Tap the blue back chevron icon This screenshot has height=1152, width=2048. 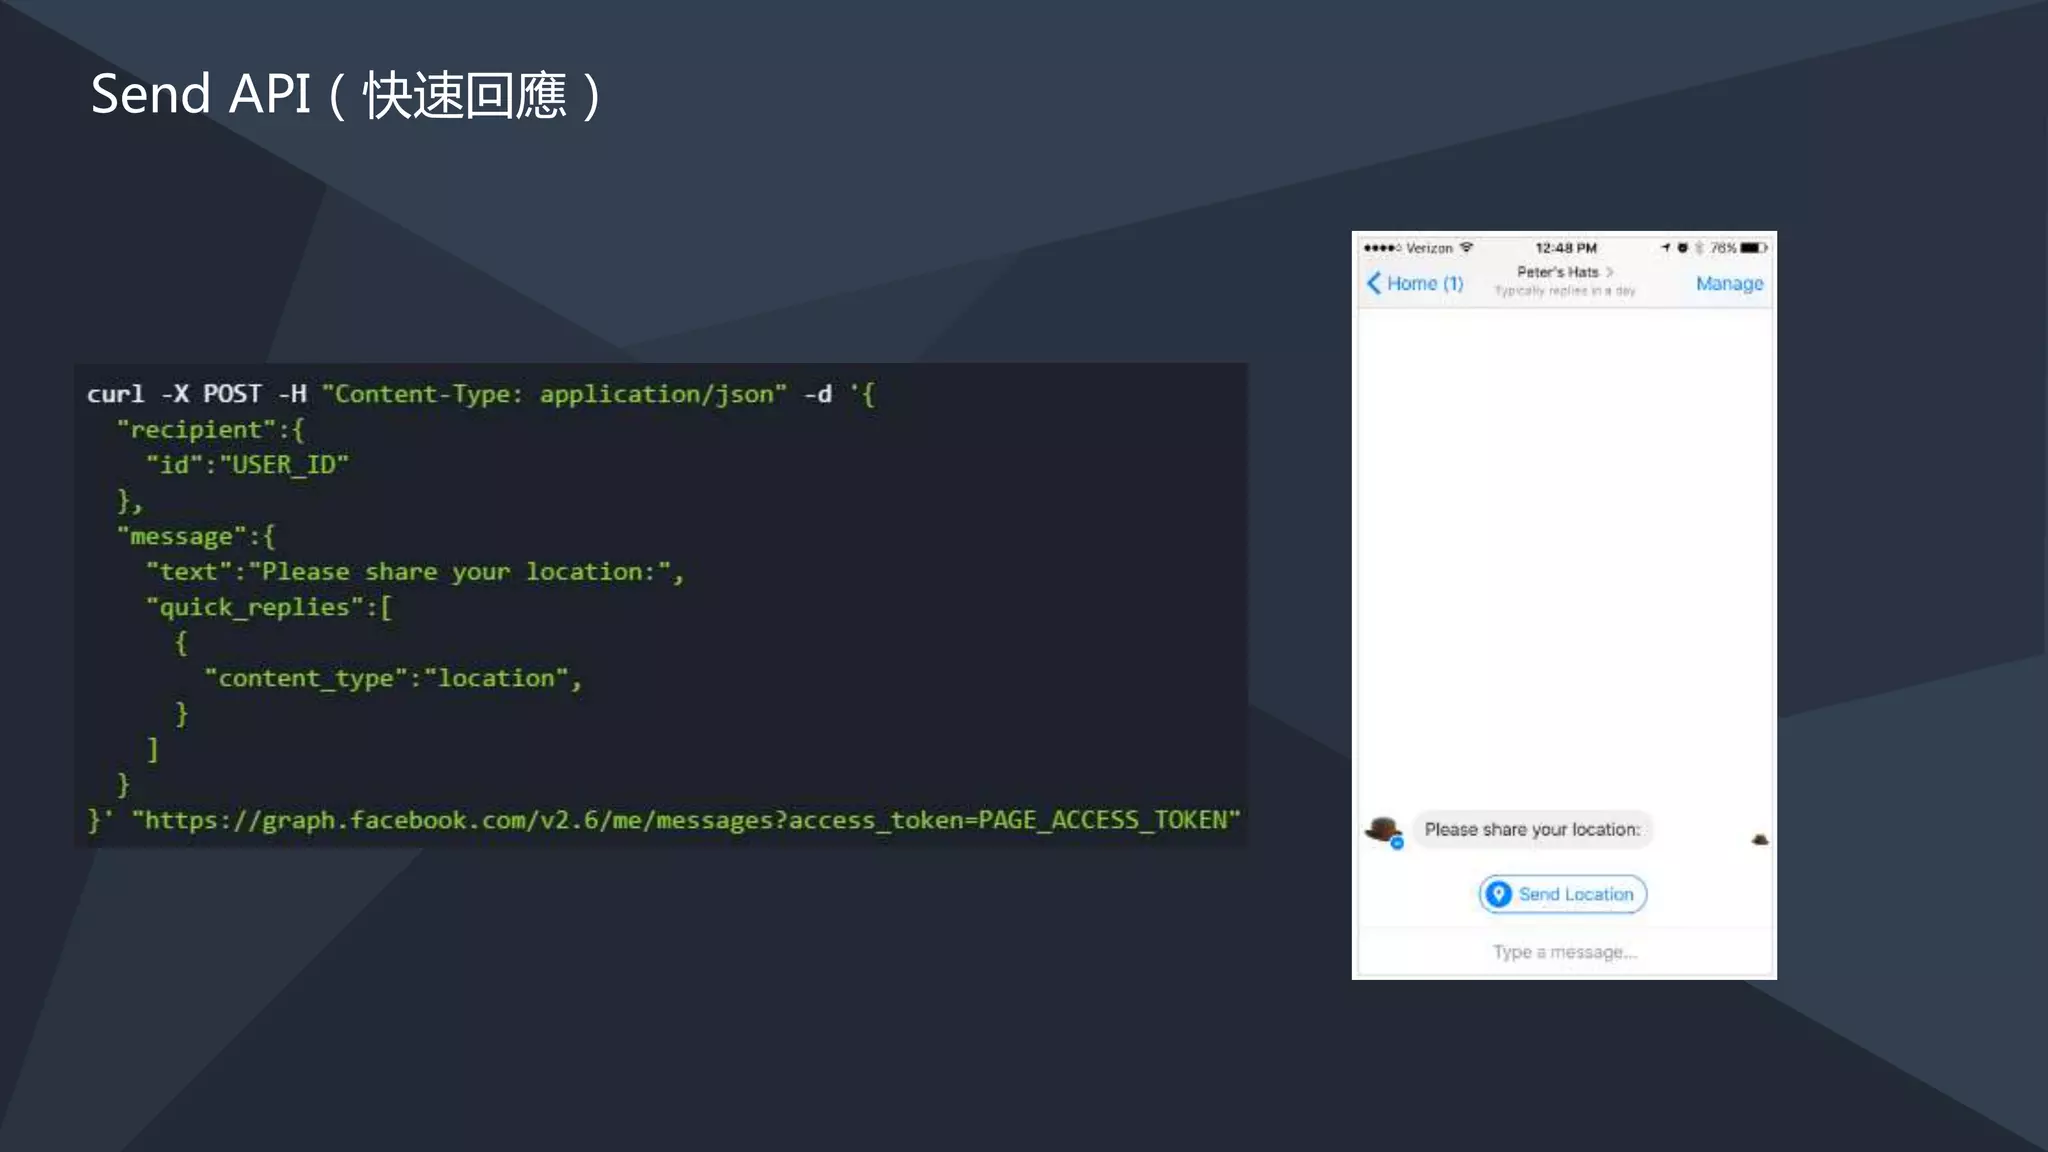(x=1374, y=283)
